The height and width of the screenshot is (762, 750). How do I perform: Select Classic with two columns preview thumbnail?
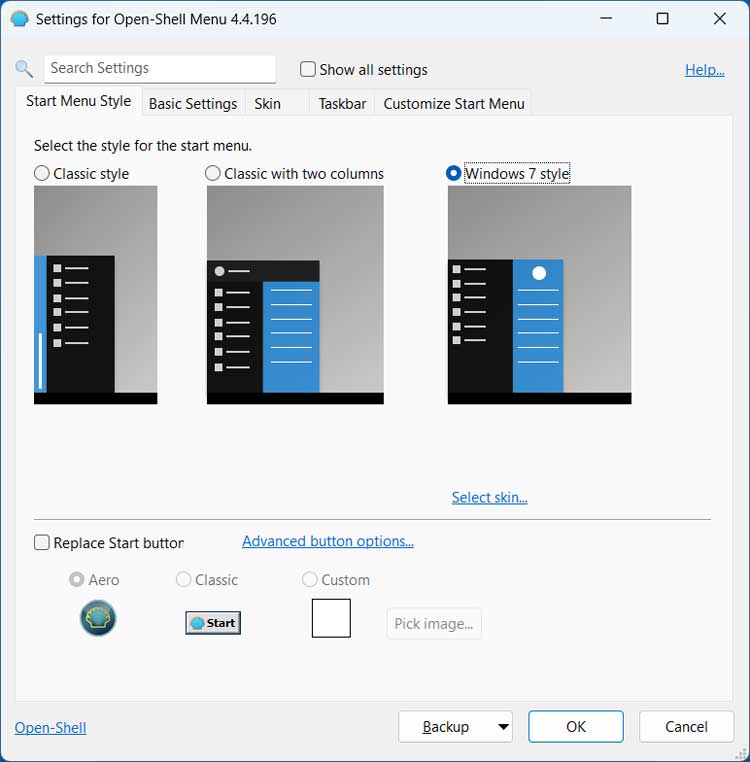pos(295,294)
